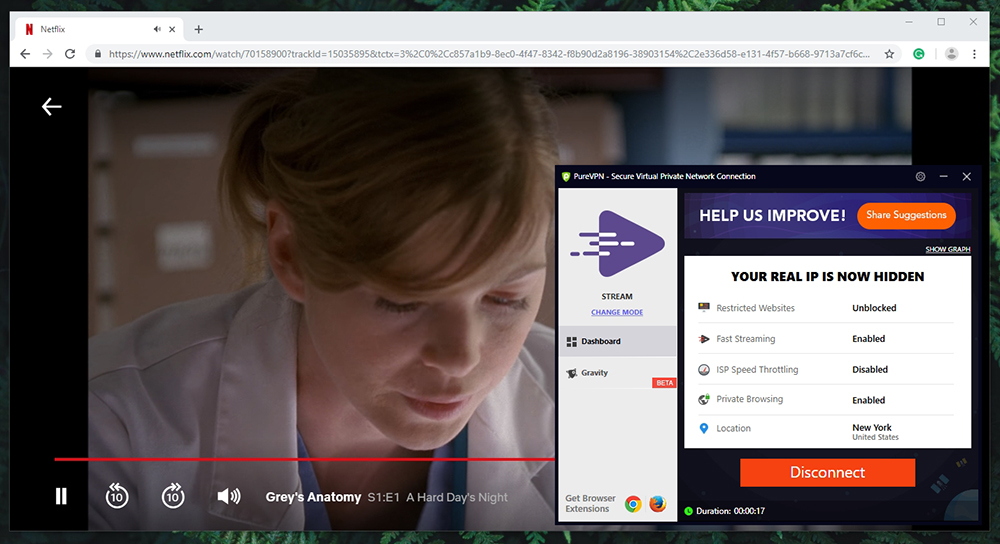
Task: Open the Gravity menu item
Action: coord(617,372)
